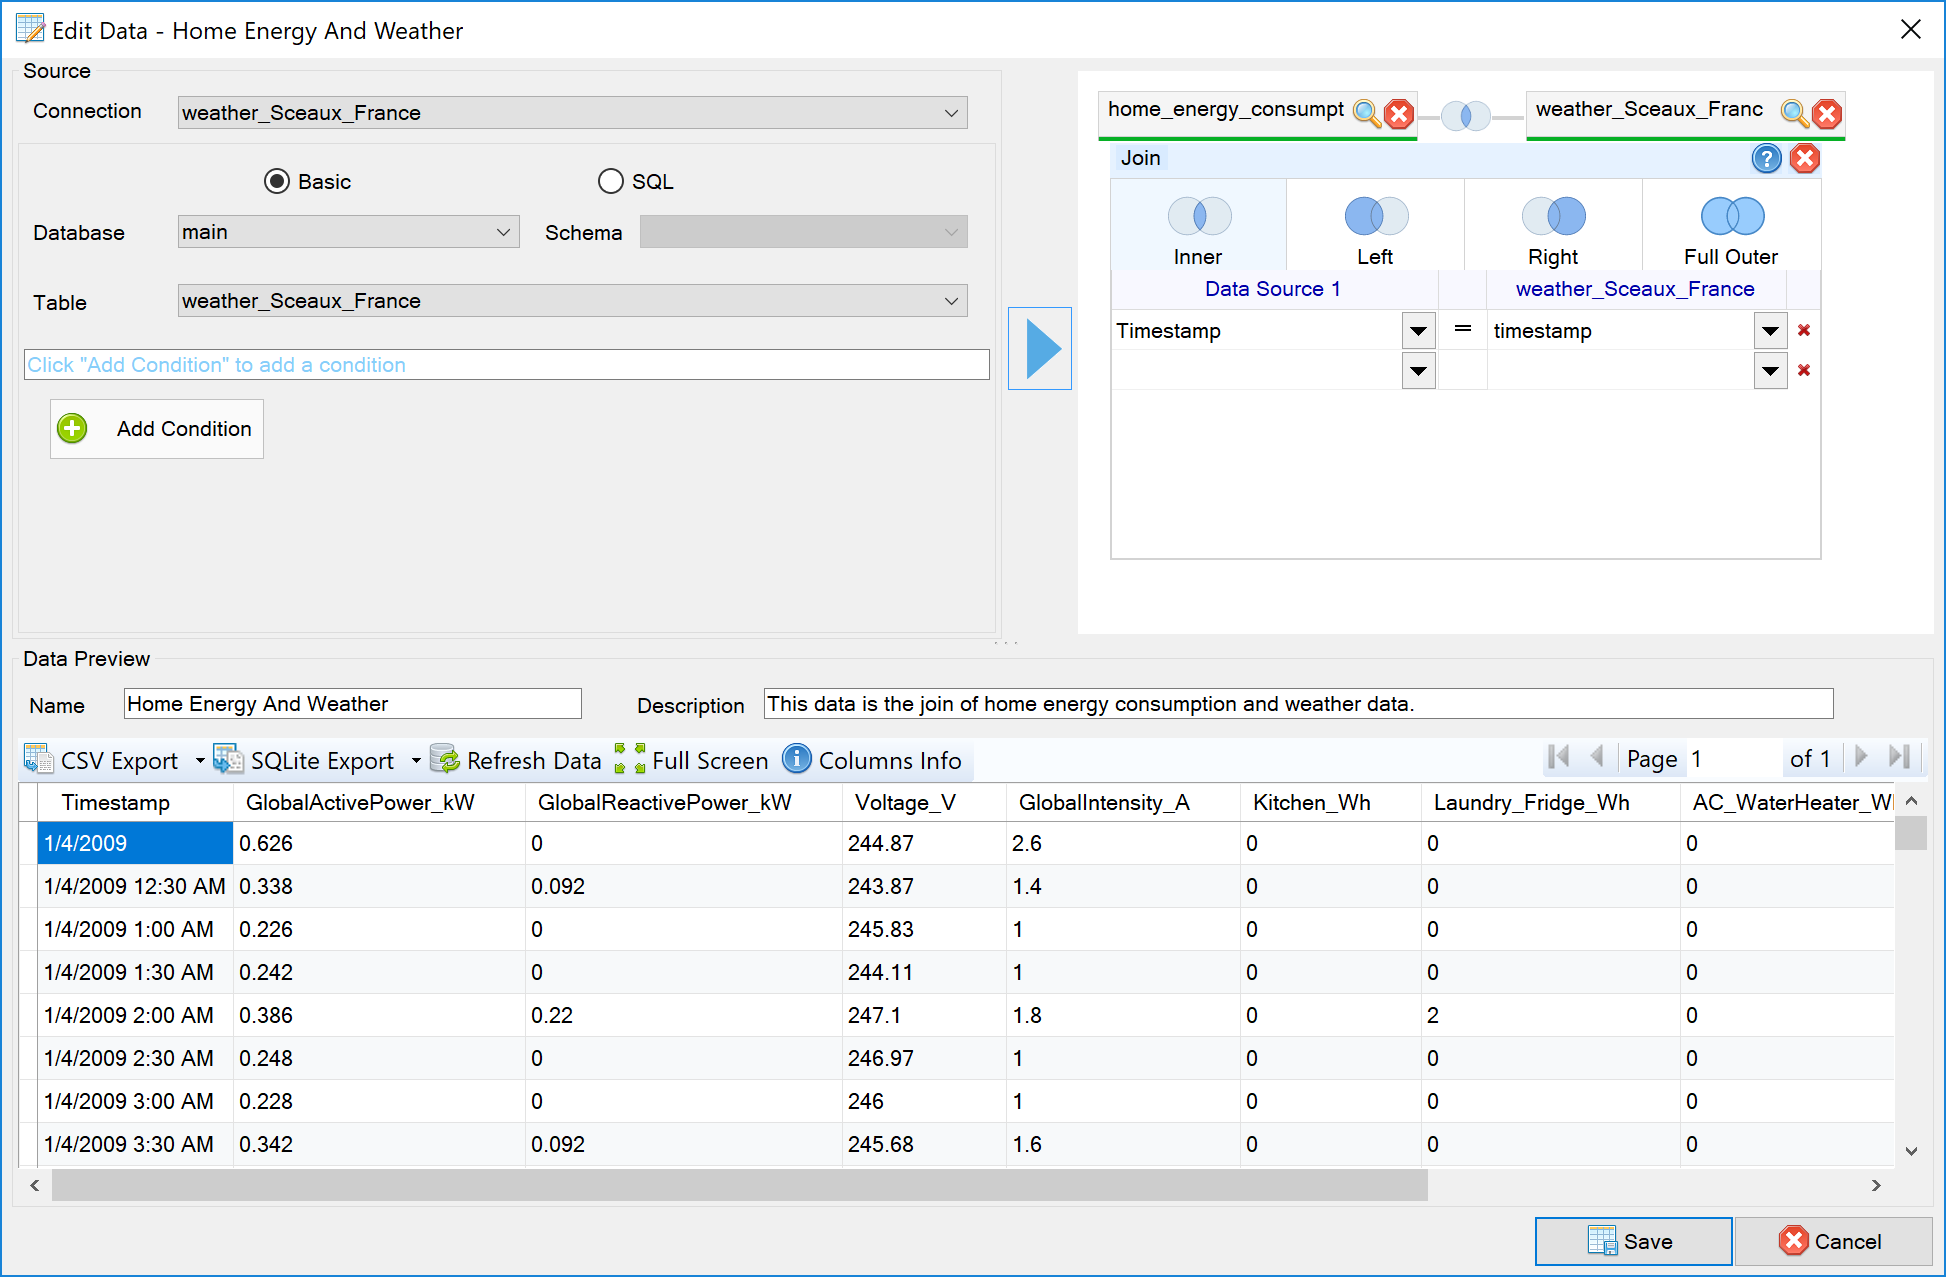
Task: Choose Full Outer join icon
Action: click(1732, 216)
